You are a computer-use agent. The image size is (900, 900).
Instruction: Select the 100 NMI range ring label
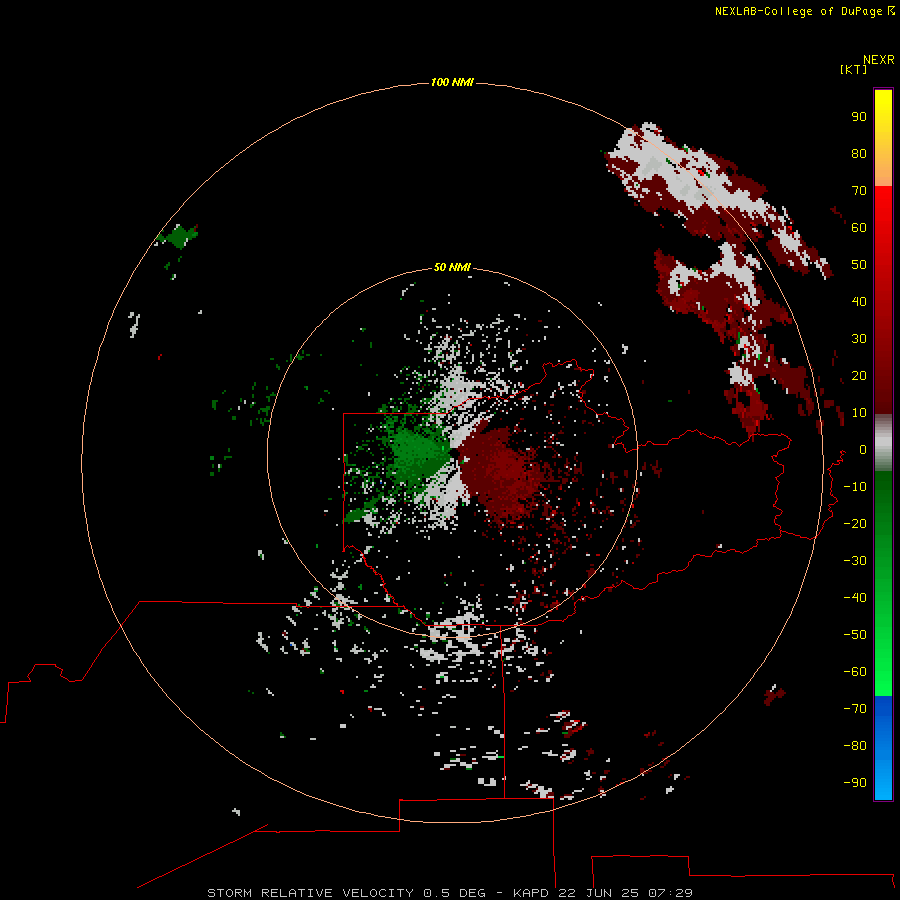pyautogui.click(x=452, y=82)
